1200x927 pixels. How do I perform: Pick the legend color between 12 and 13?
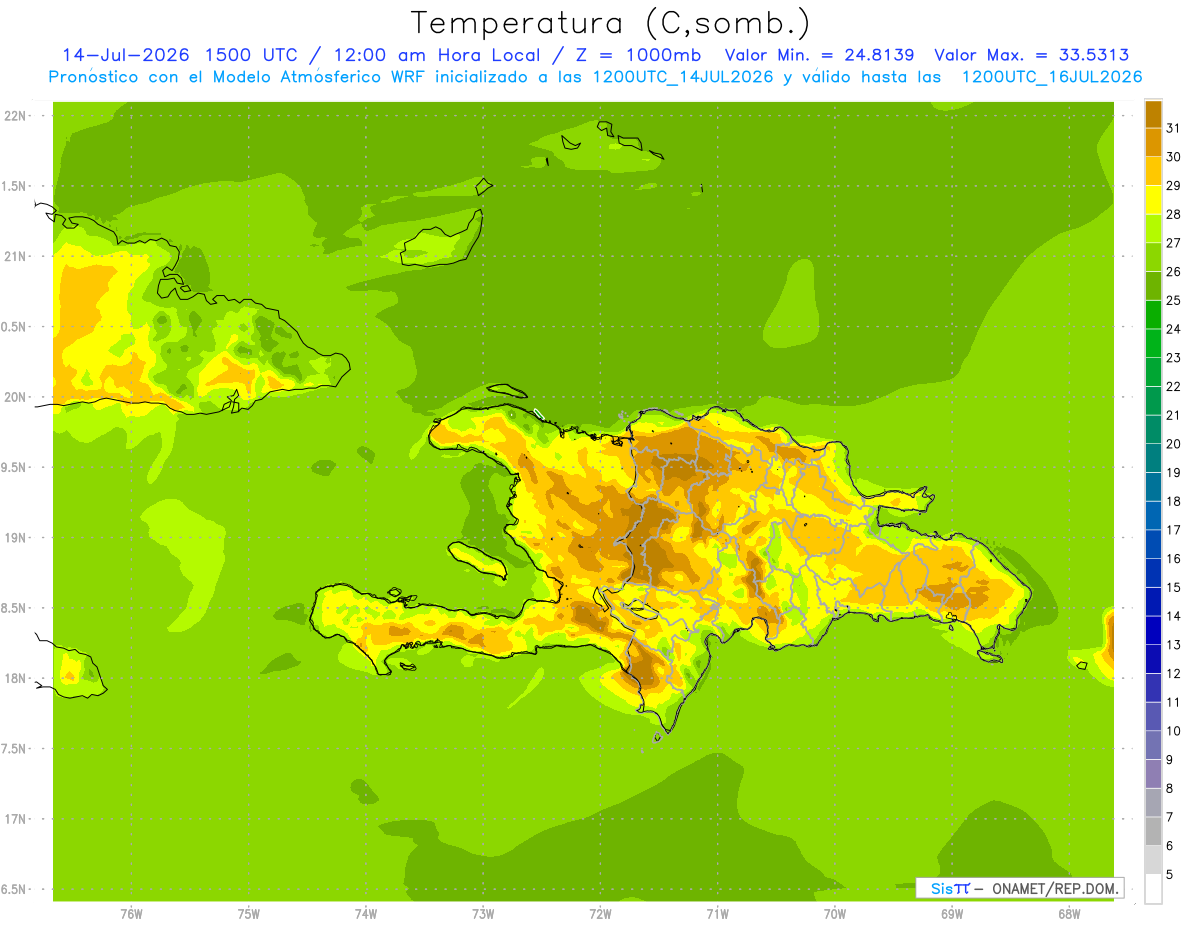[x=1153, y=659]
